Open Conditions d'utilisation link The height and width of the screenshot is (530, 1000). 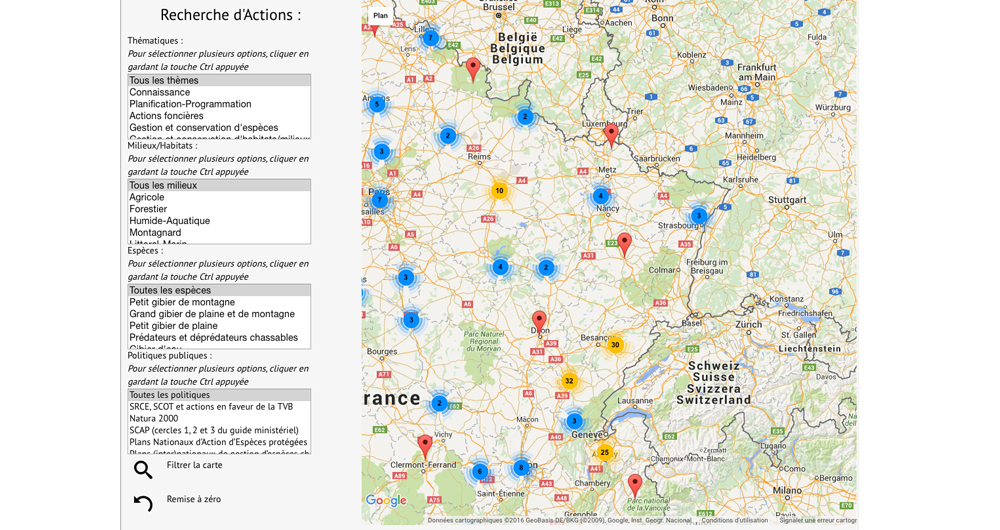click(735, 520)
